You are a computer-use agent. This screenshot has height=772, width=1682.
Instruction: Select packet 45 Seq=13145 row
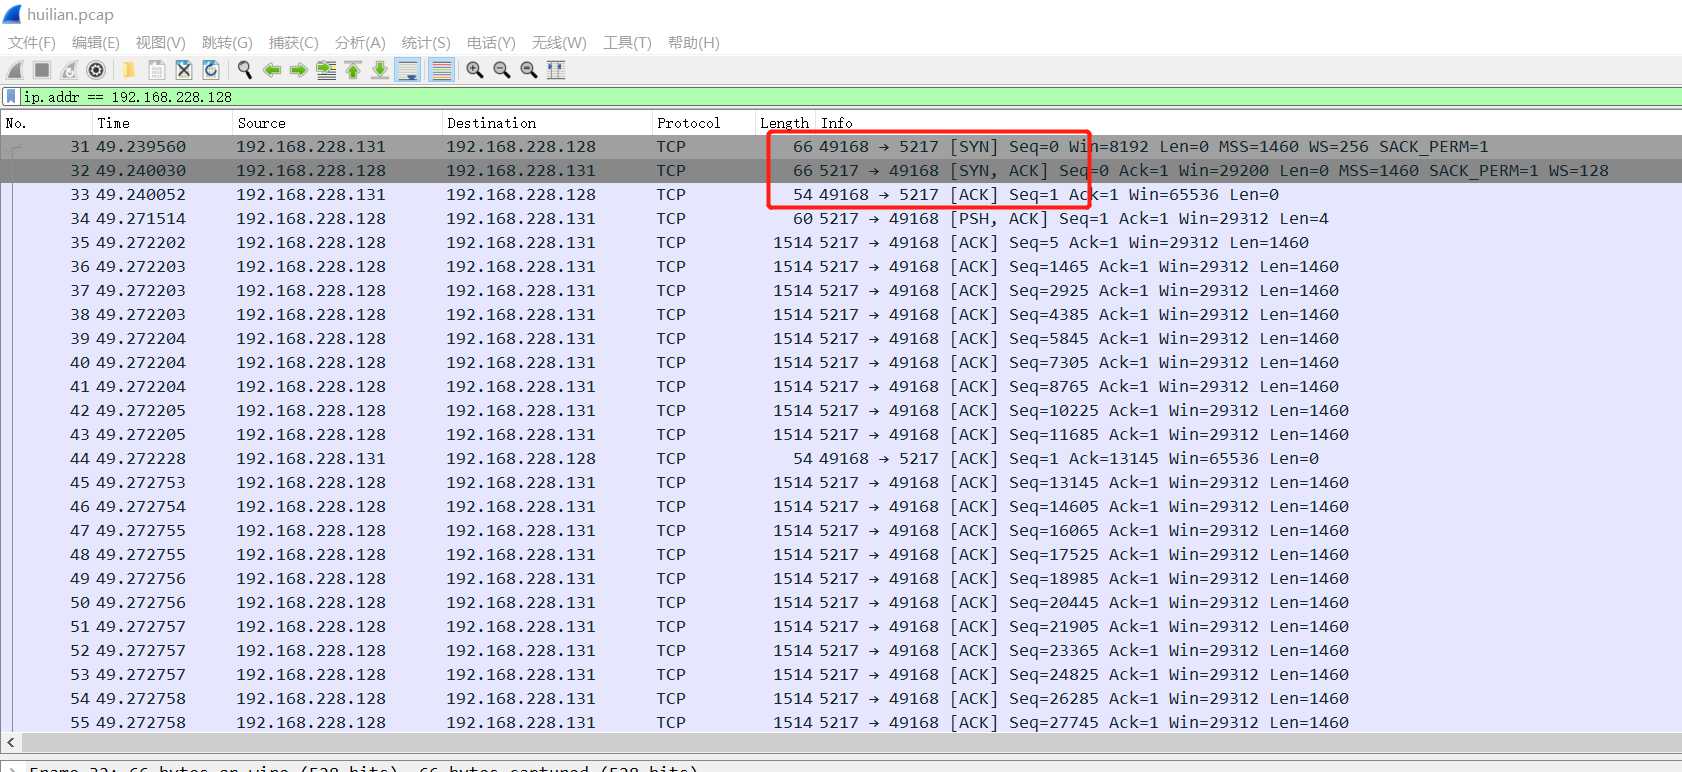(x=841, y=483)
